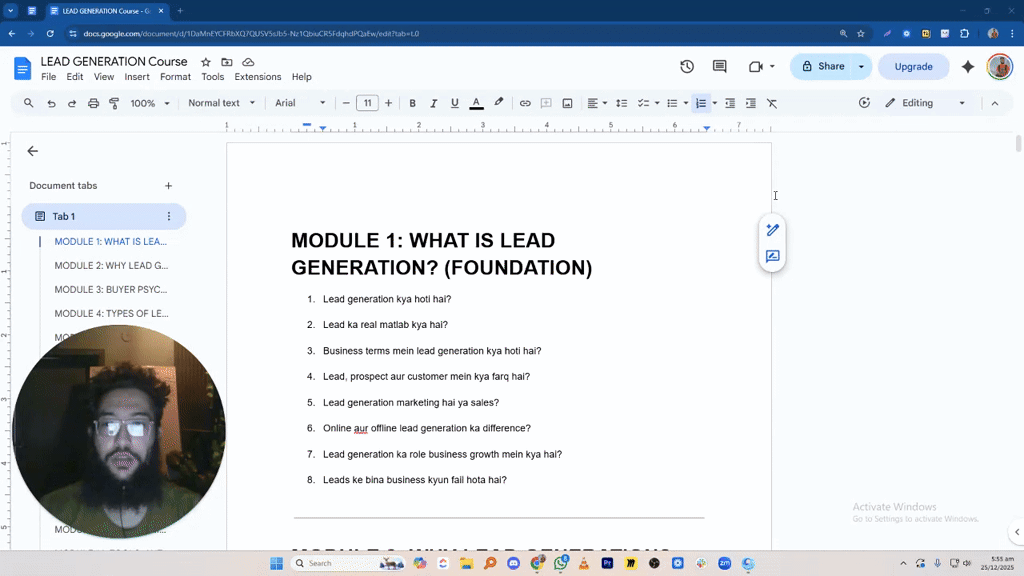Click the font size input field
This screenshot has width=1024, height=576.
pyautogui.click(x=368, y=103)
